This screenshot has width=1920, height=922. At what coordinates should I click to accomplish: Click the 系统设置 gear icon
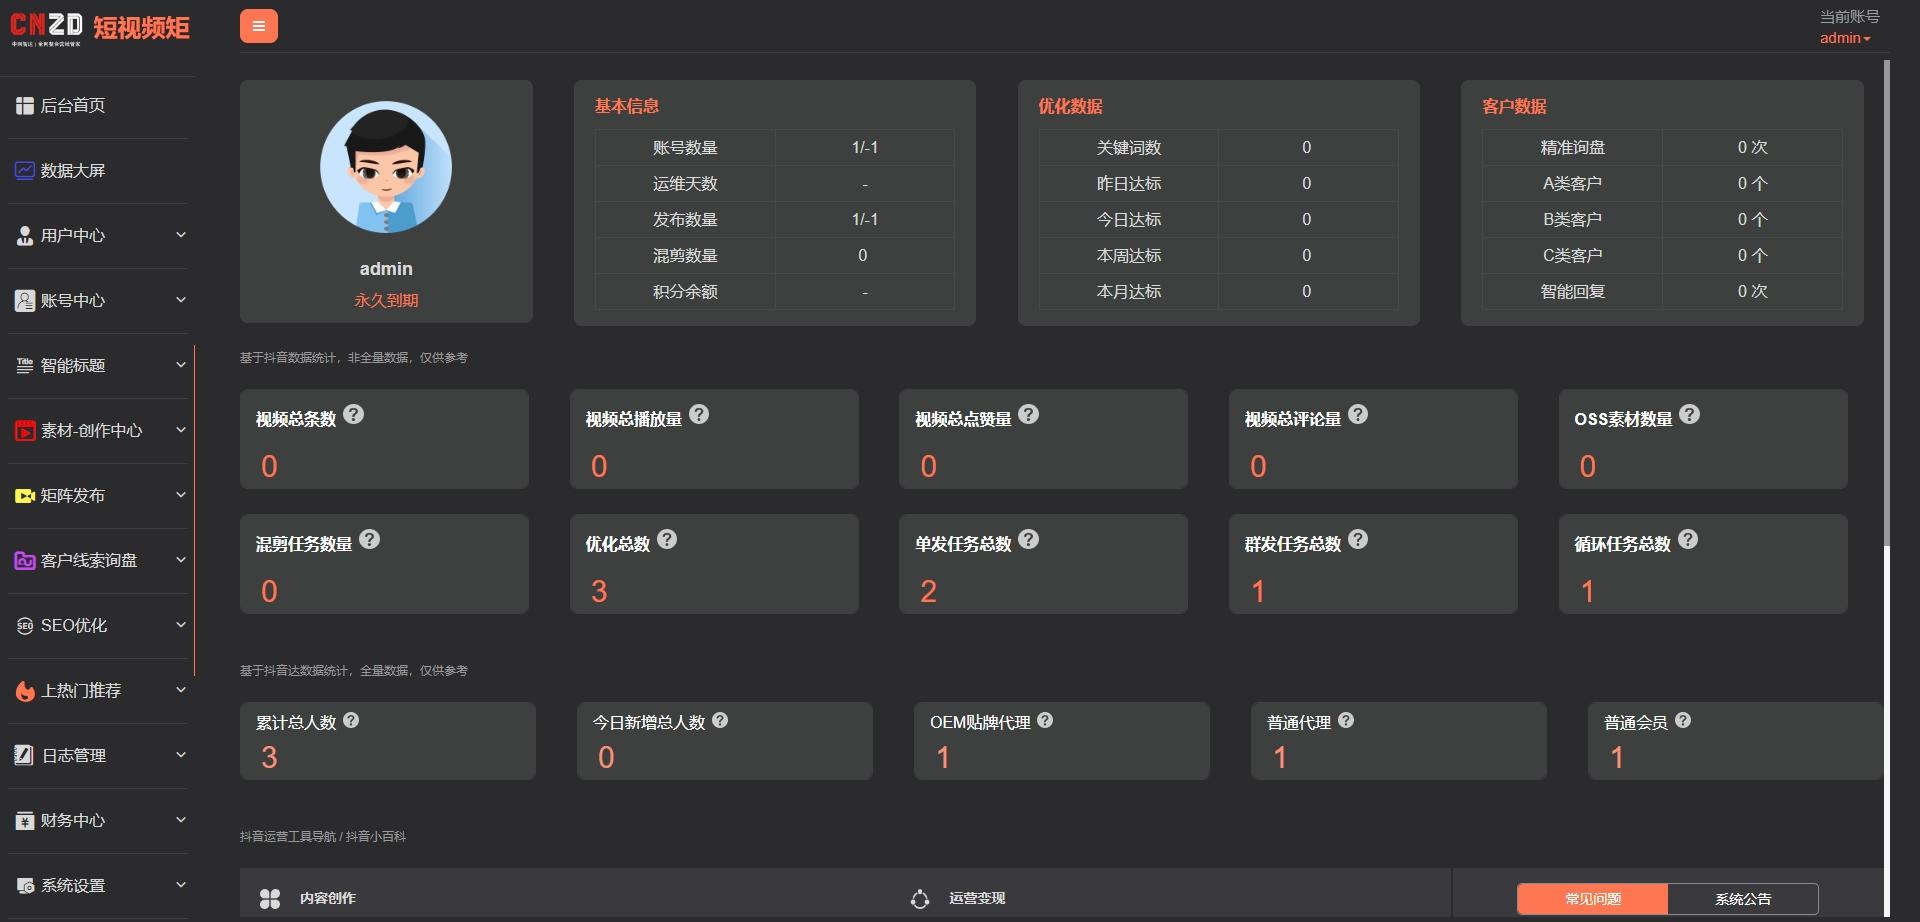(25, 886)
